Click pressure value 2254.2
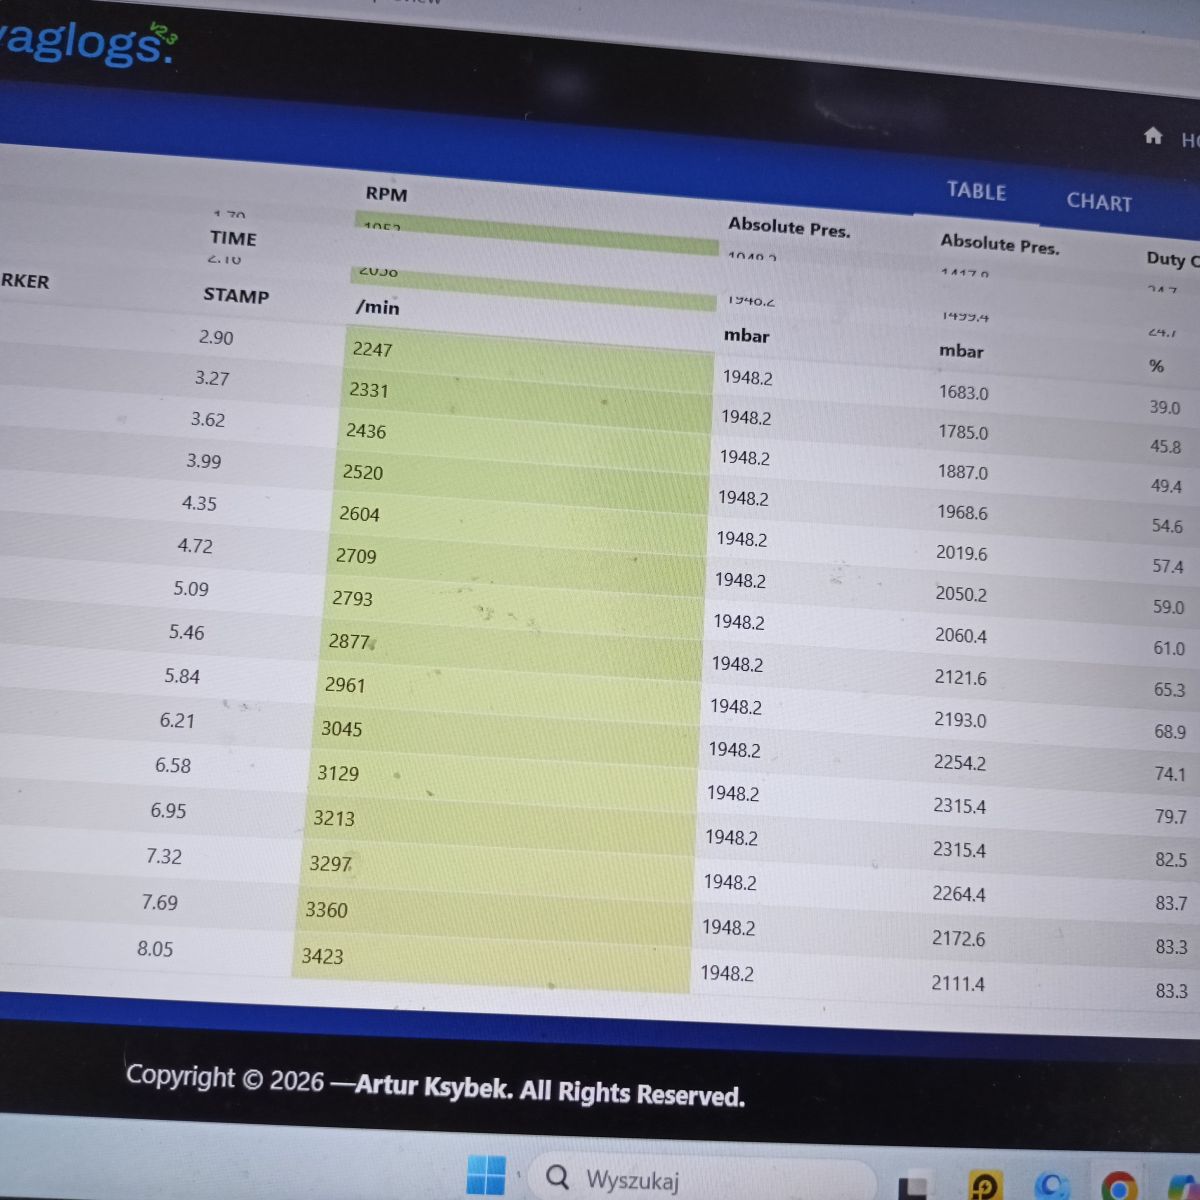 tap(959, 763)
